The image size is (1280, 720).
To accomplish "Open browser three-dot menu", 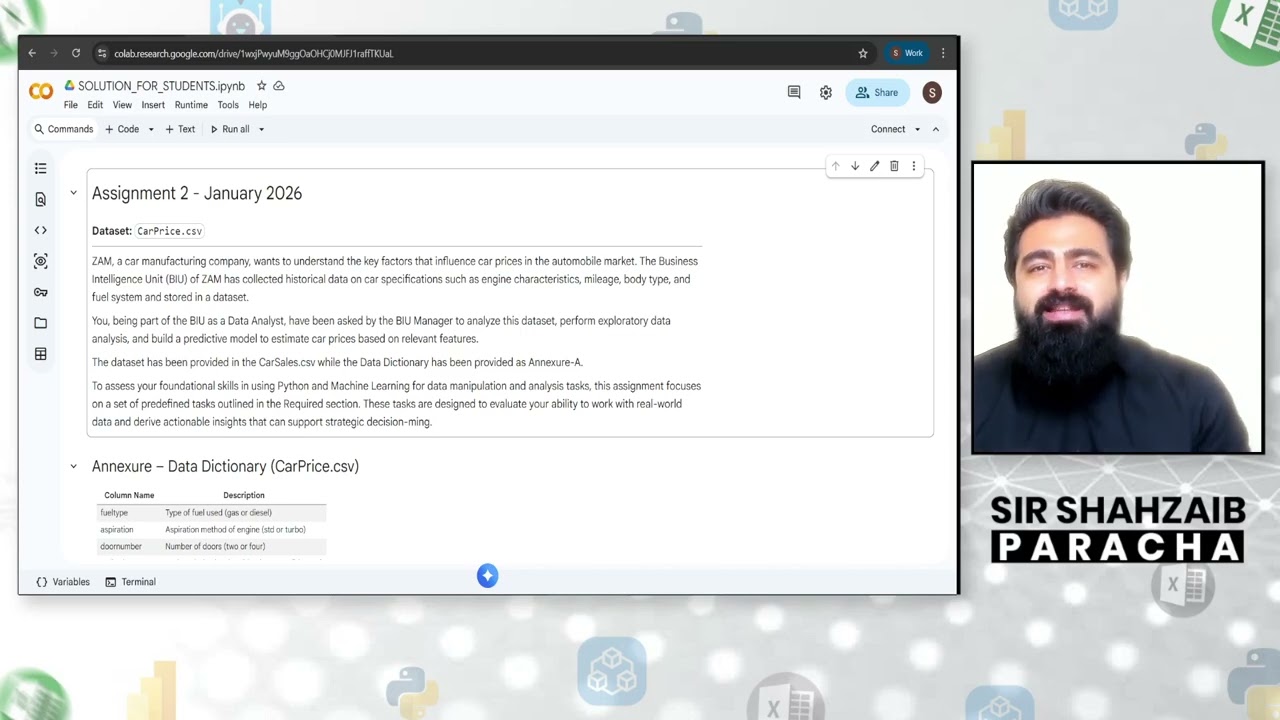I will (x=943, y=53).
